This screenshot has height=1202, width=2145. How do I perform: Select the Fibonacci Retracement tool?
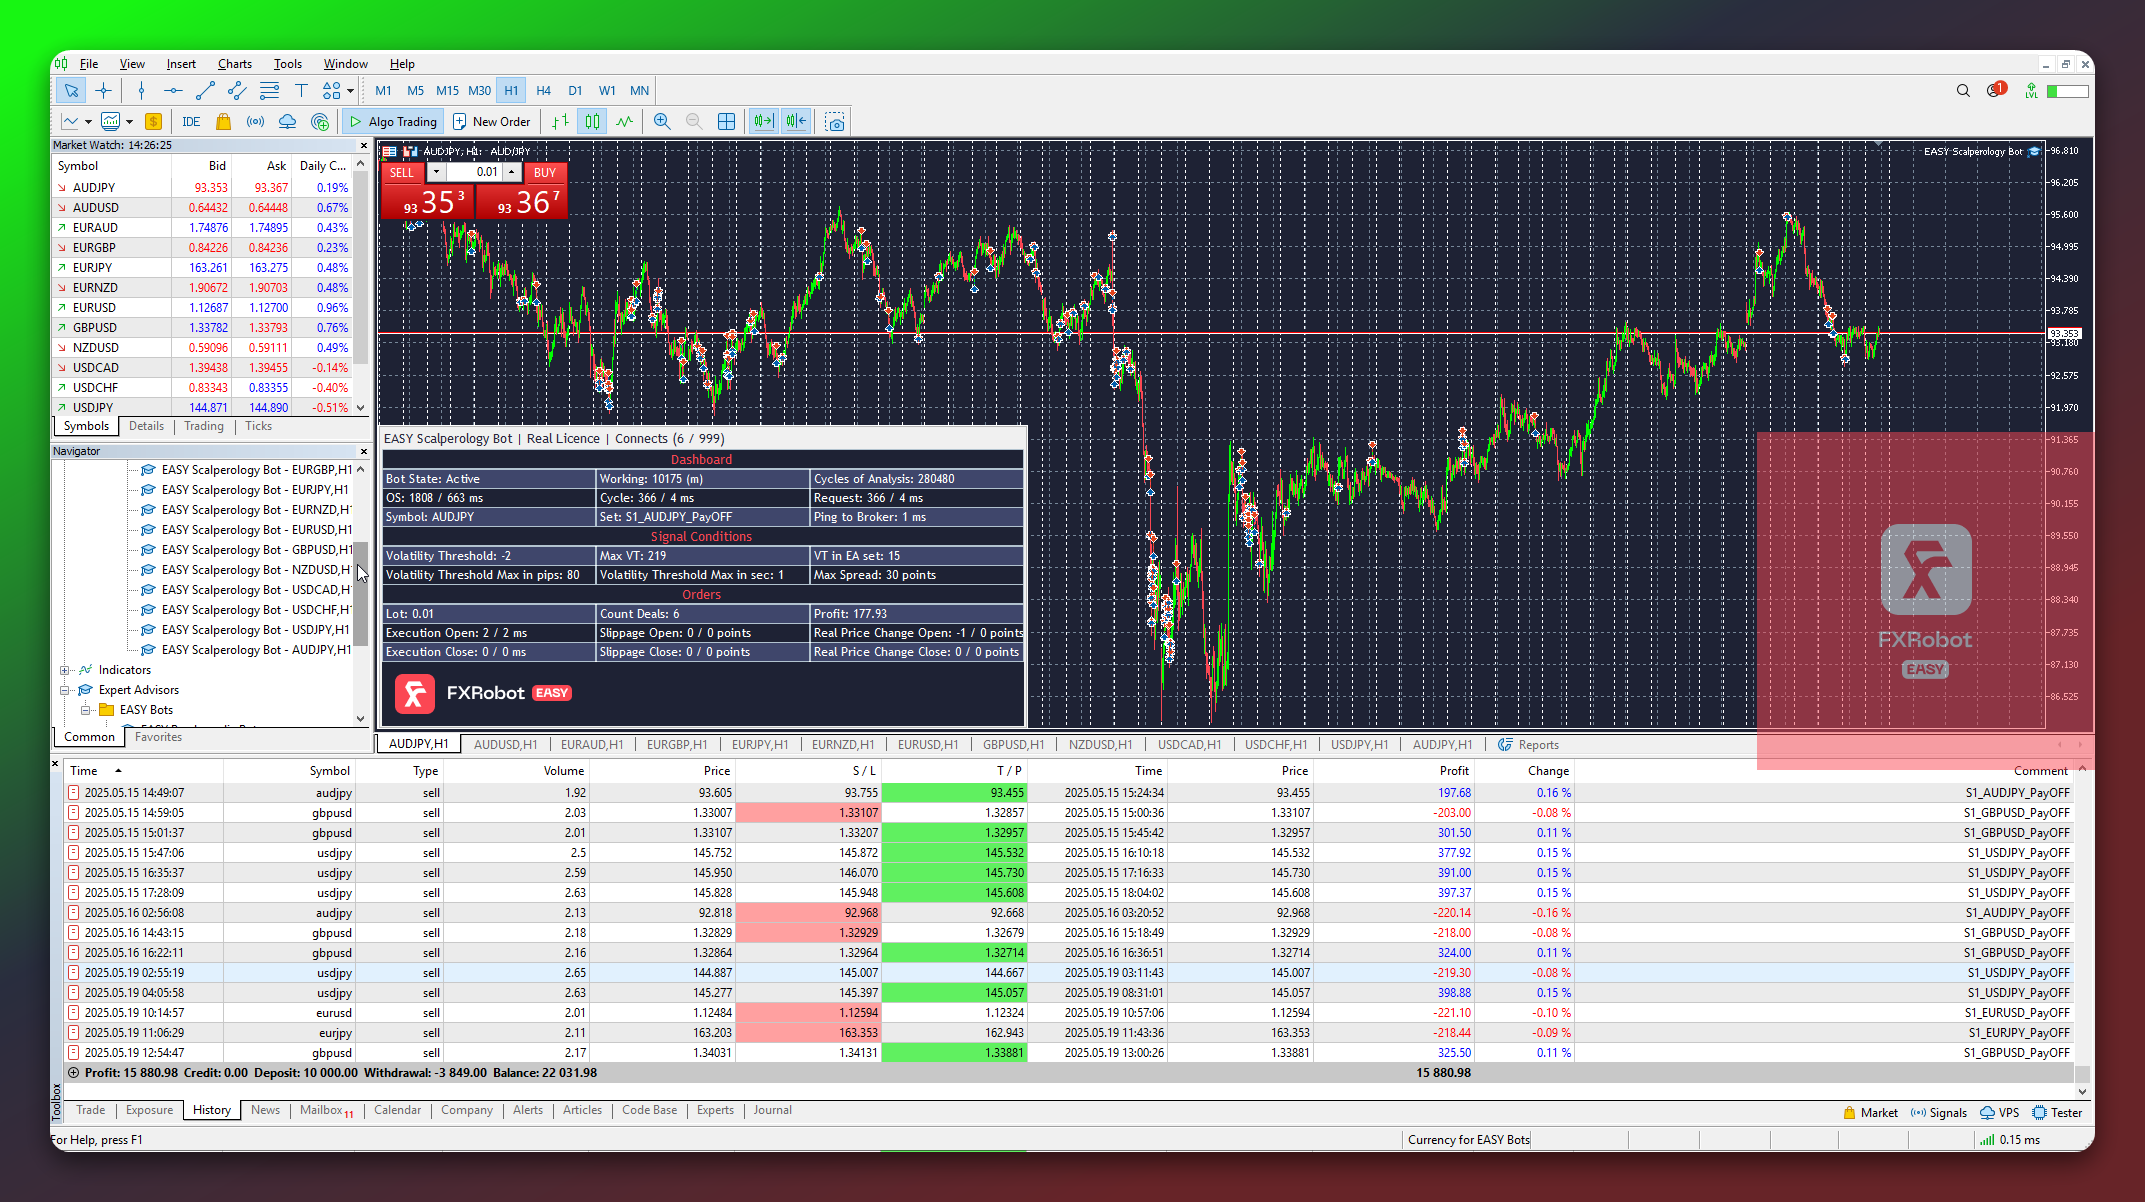coord(269,91)
